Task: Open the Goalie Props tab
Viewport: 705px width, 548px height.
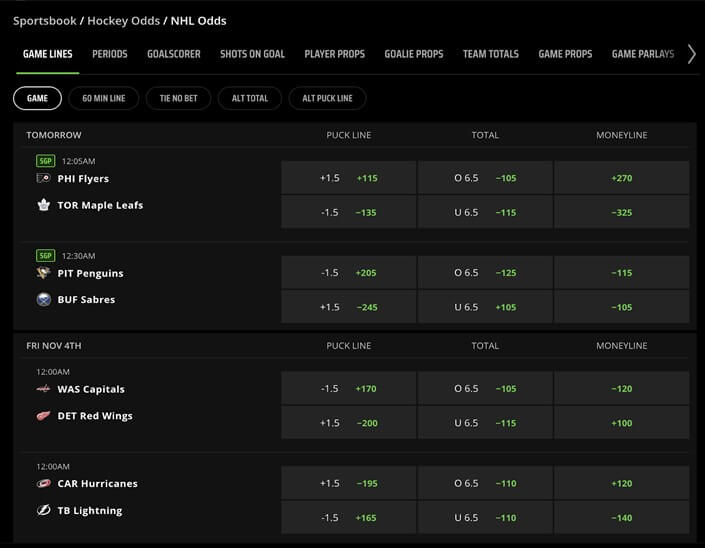Action: 414,54
